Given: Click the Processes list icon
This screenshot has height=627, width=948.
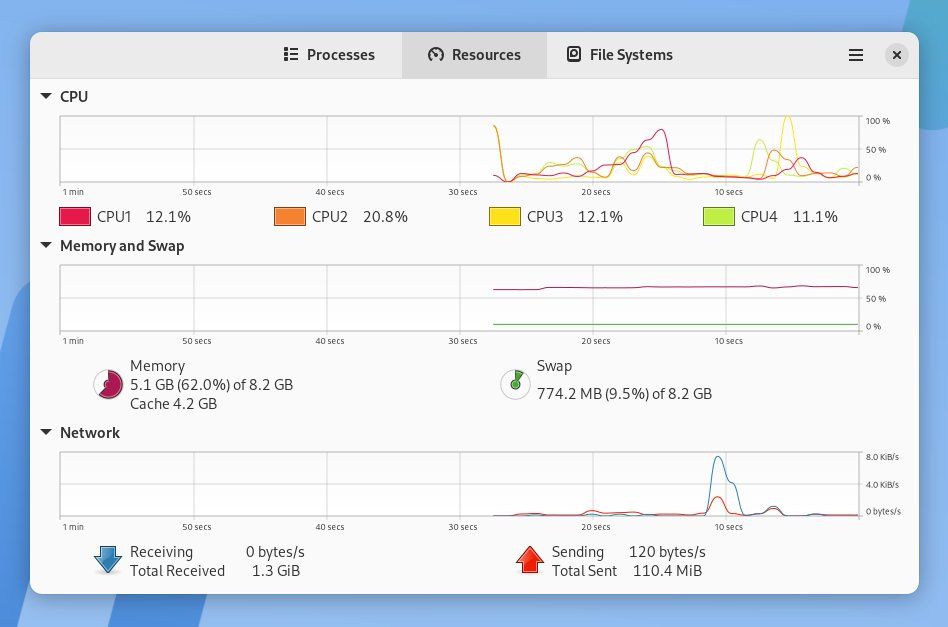Looking at the screenshot, I should [x=290, y=55].
